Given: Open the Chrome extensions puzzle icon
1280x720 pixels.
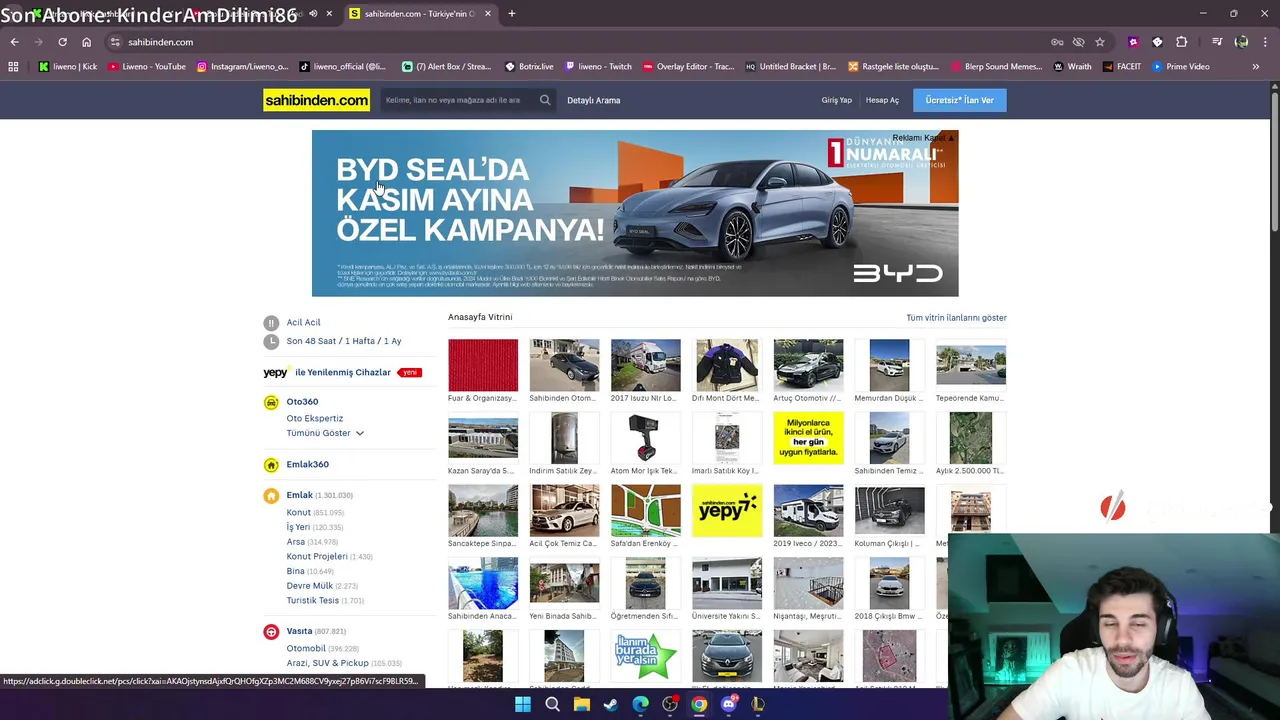Looking at the screenshot, I should coord(1181,42).
